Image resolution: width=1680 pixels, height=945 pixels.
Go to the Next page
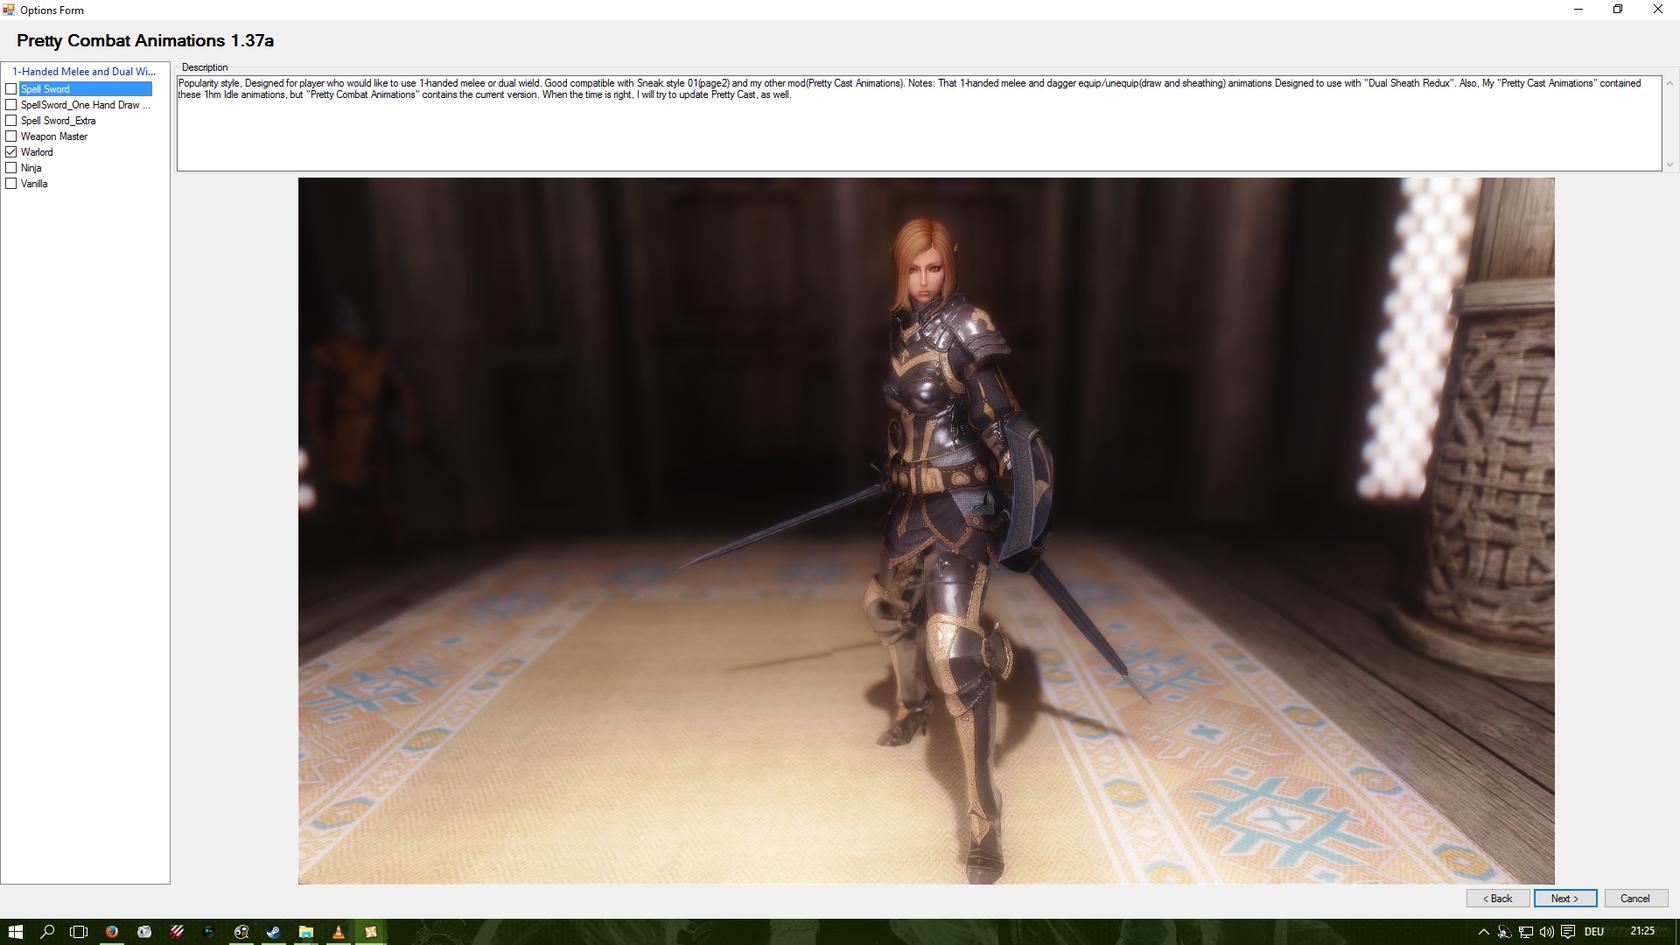pos(1565,898)
